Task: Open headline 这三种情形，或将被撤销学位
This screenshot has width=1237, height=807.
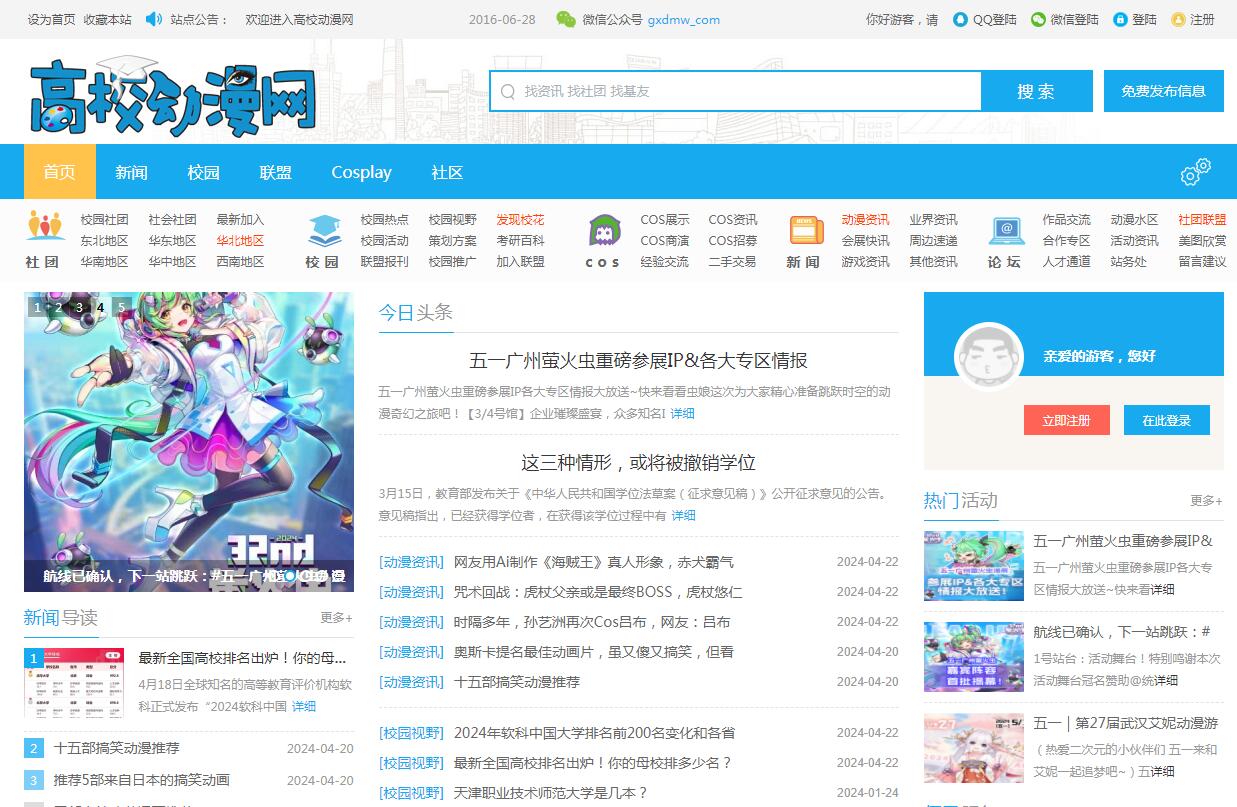Action: pyautogui.click(x=639, y=463)
